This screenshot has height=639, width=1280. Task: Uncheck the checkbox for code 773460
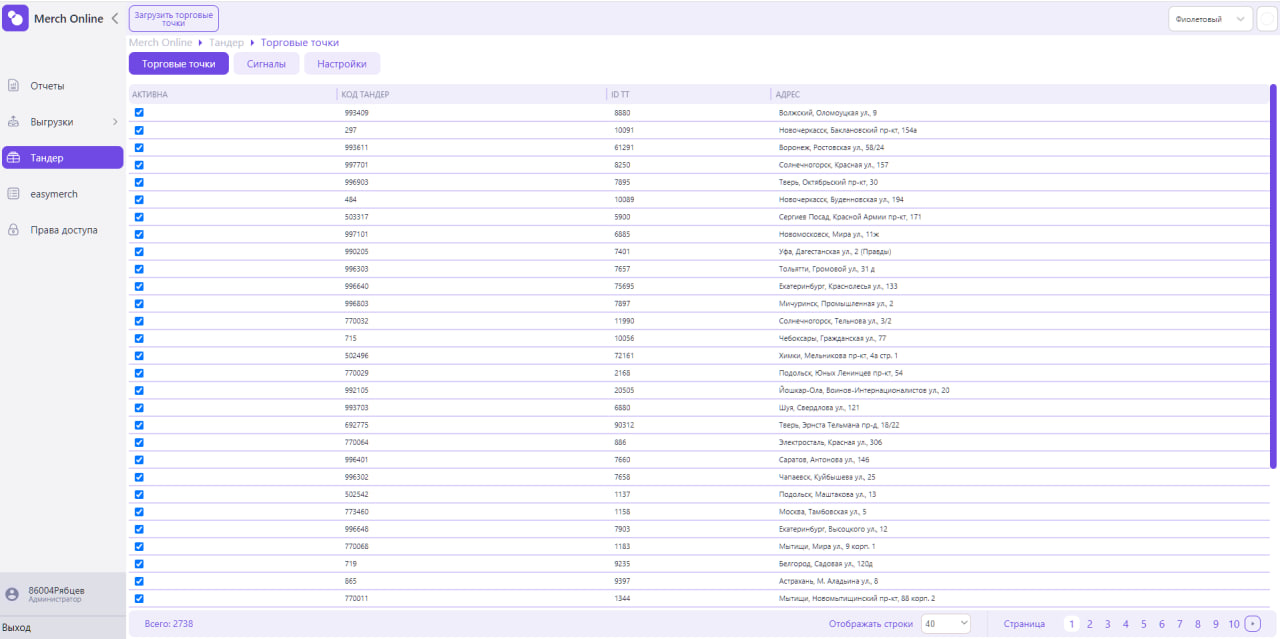(139, 512)
